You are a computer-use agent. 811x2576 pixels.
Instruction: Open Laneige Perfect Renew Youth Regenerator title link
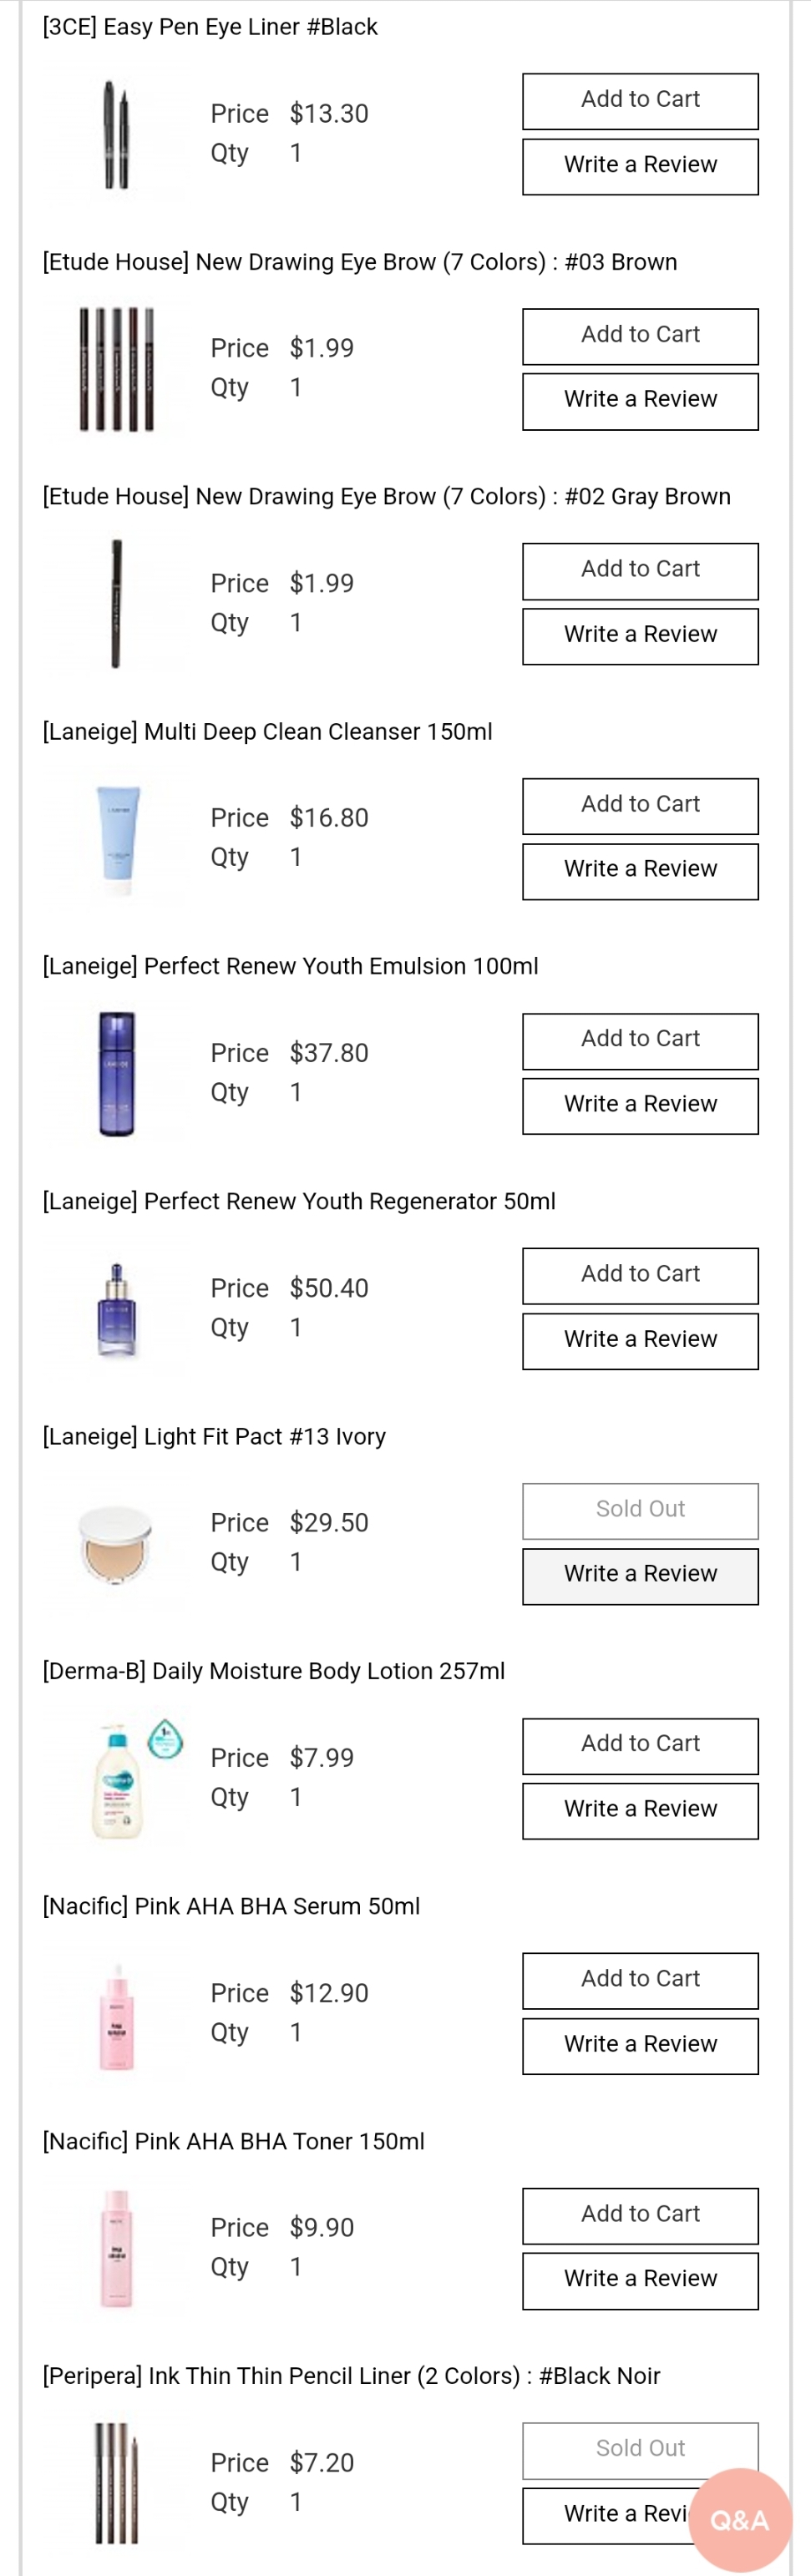(x=298, y=1201)
